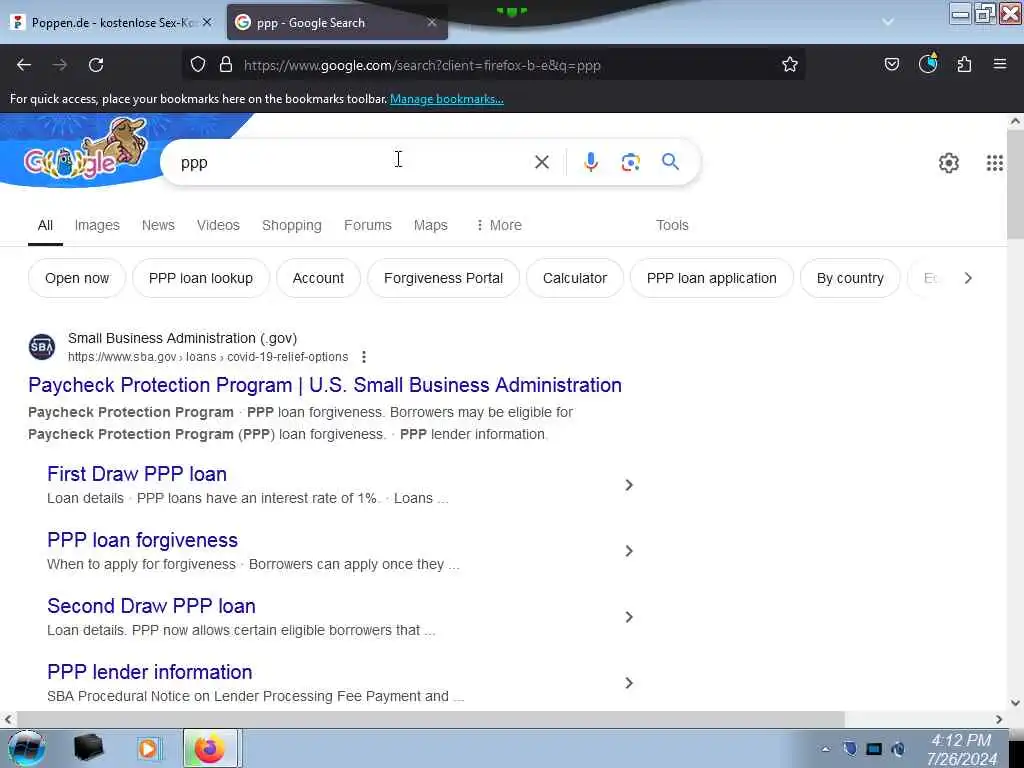The width and height of the screenshot is (1024, 768).
Task: Close the ppp Google Search tab
Action: point(432,22)
